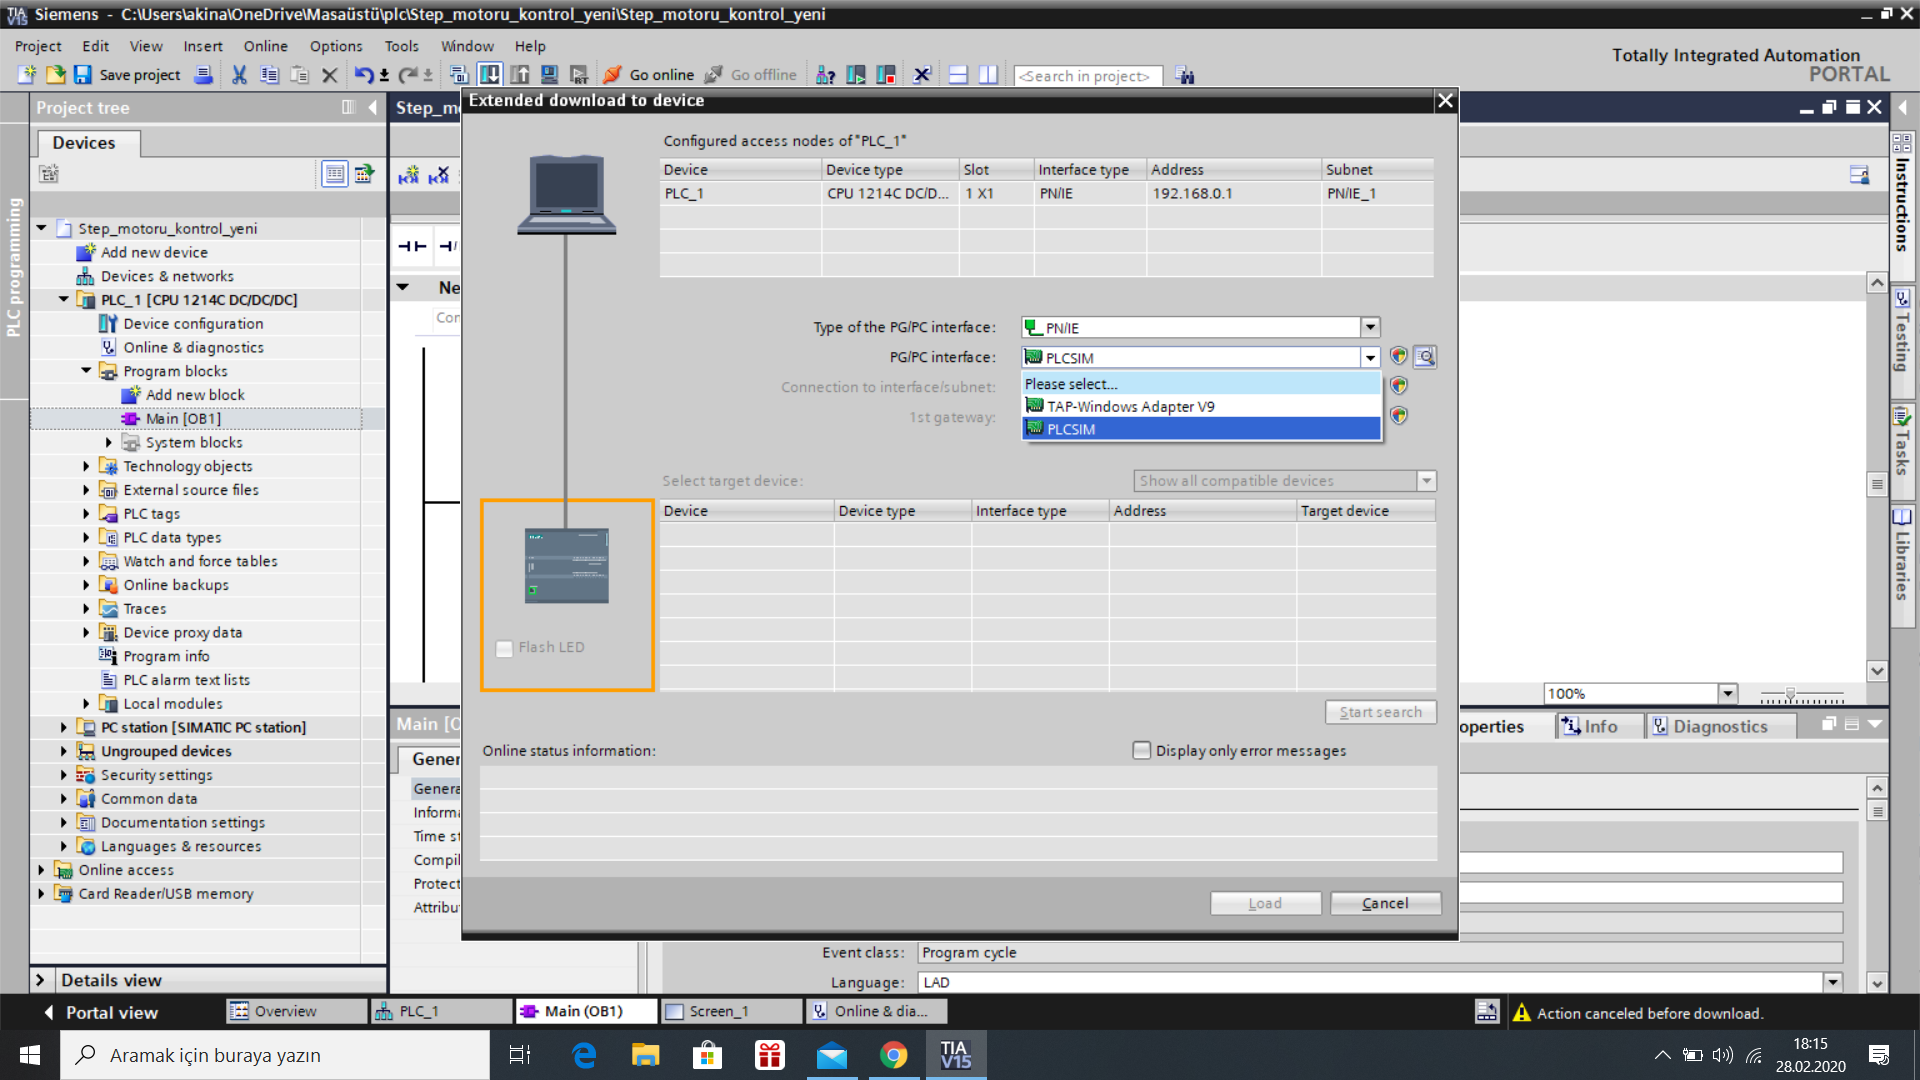Click the Start CPU icon
The width and height of the screenshot is (1920, 1080).
(x=856, y=75)
